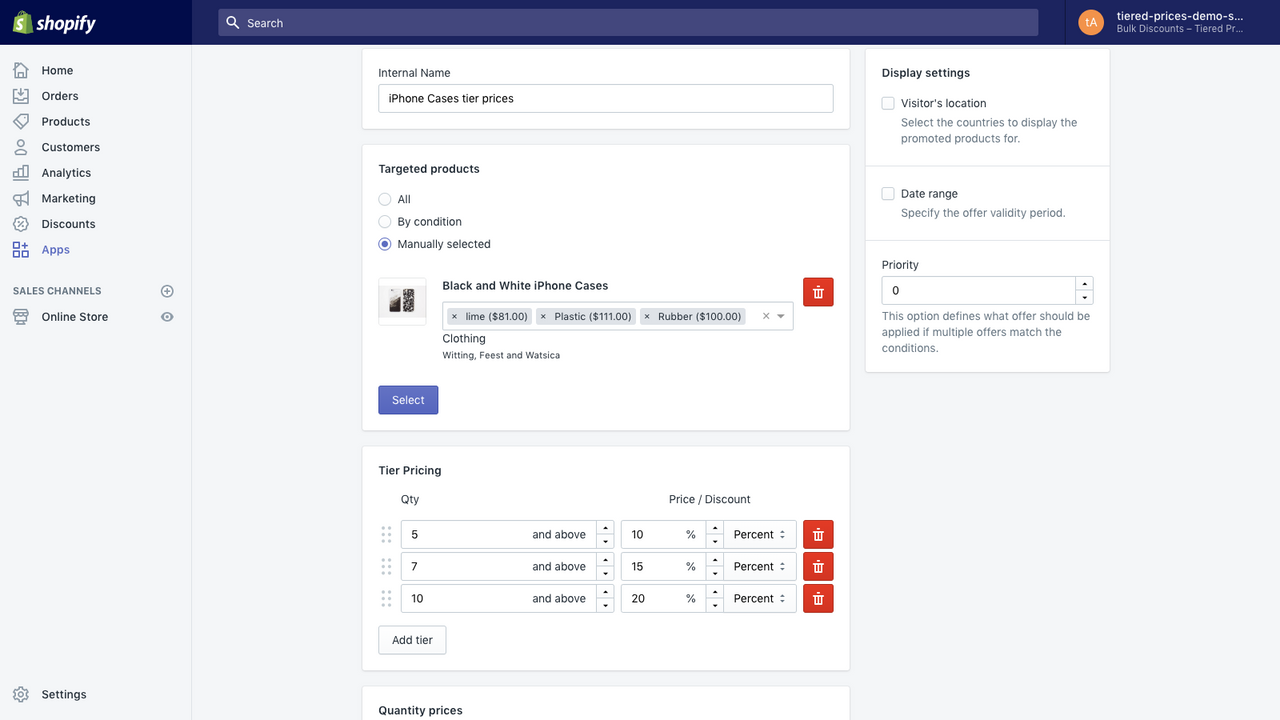The height and width of the screenshot is (720, 1280).
Task: Delete the first pricing tier via trash icon
Action: tap(817, 534)
